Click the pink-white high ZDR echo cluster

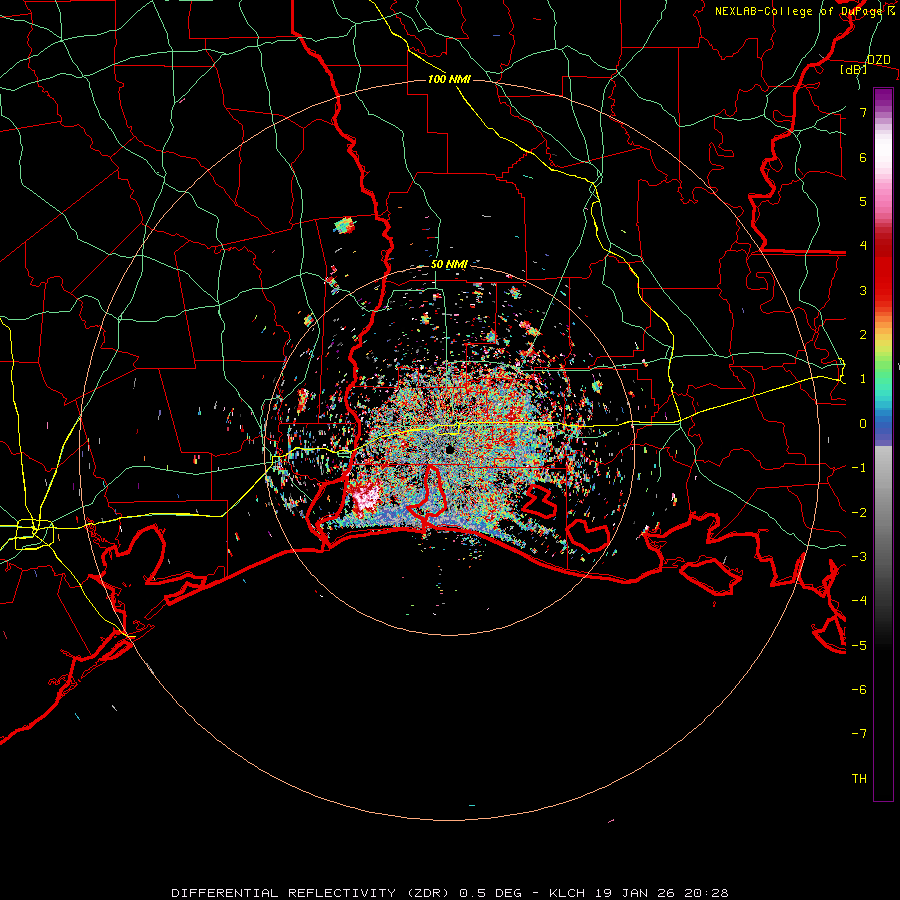366,497
